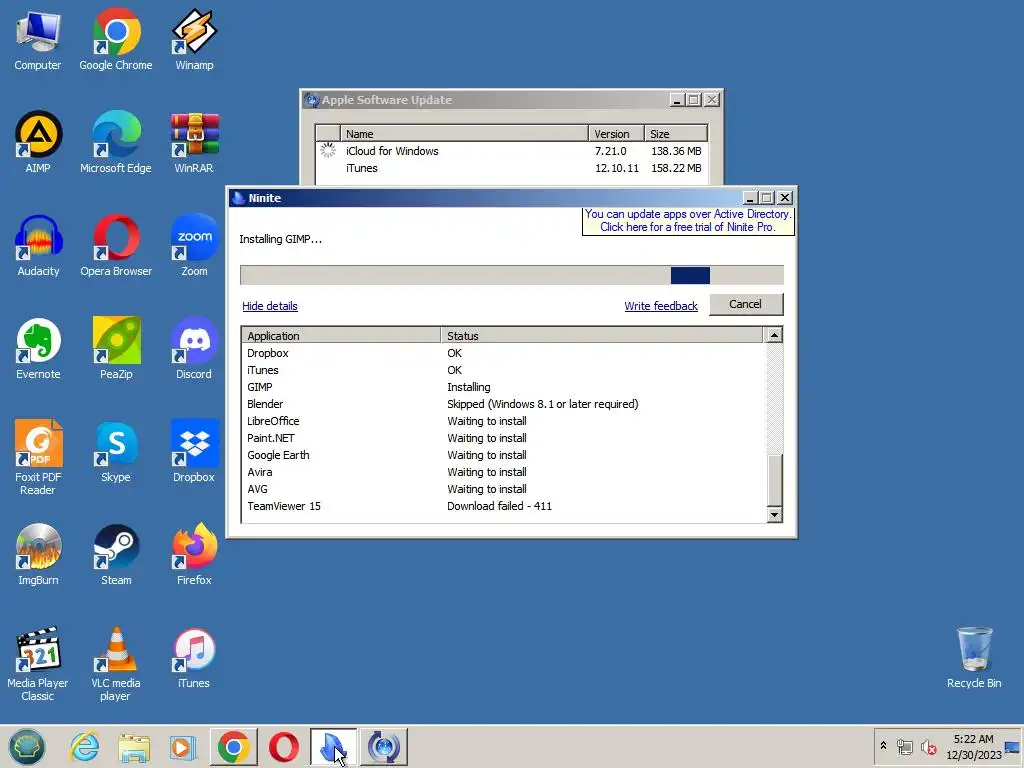The height and width of the screenshot is (768, 1024).
Task: Click the Ninite installation progress bar
Action: point(511,275)
